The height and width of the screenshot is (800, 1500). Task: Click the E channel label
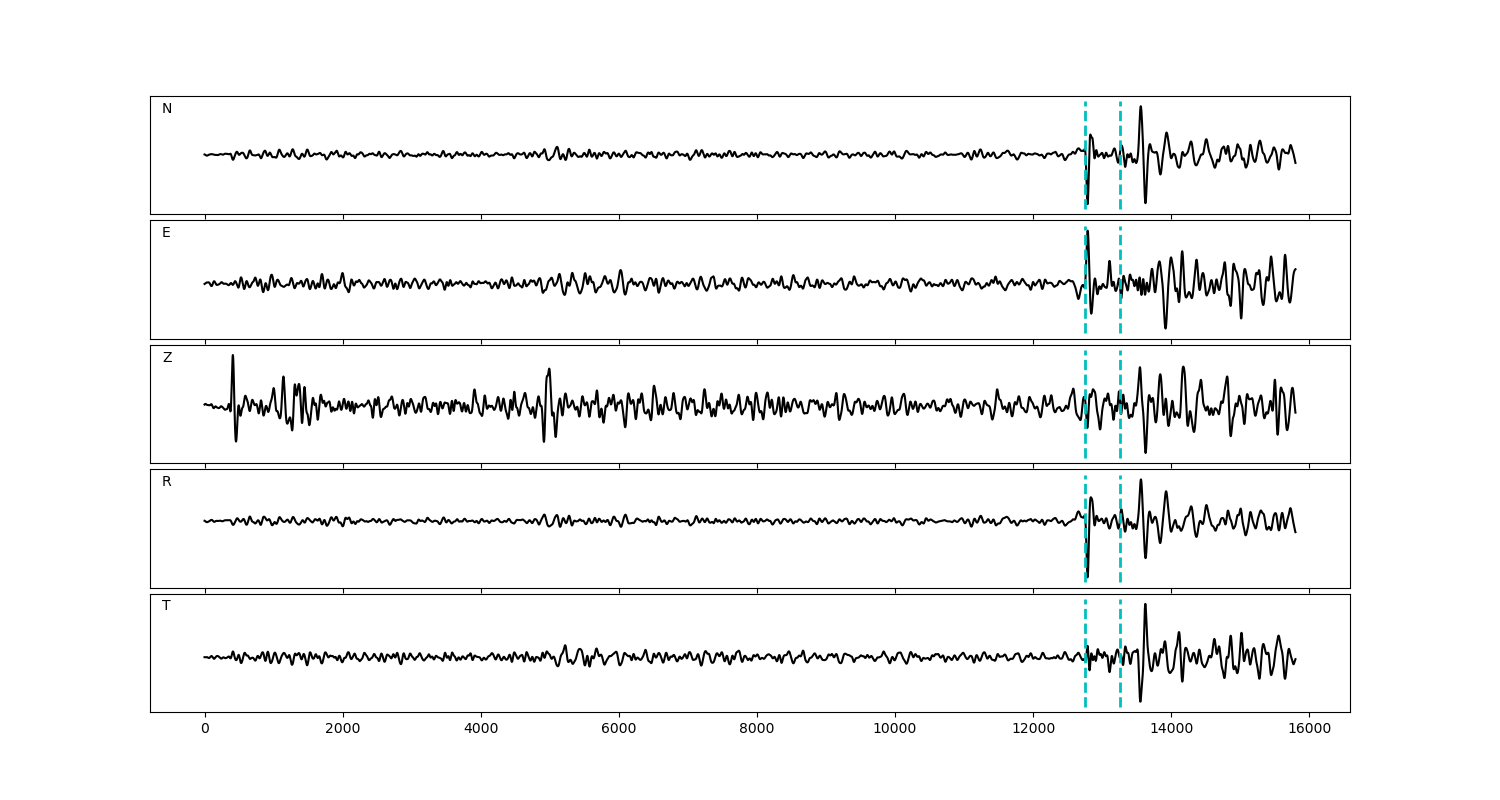[x=166, y=233]
